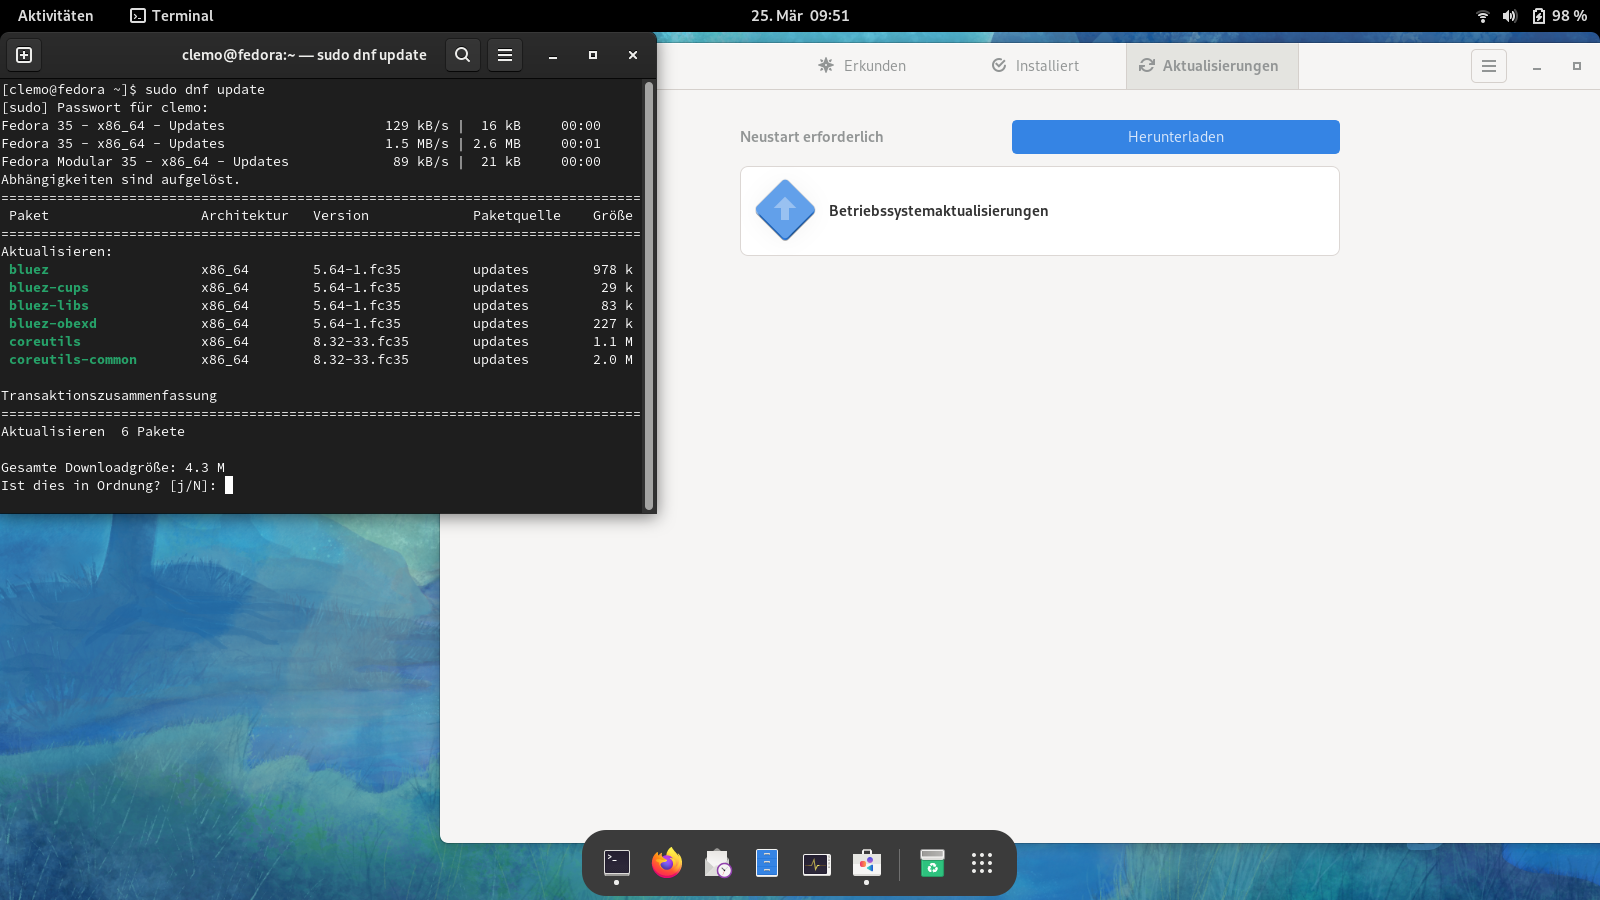
Task: Click the Terminal vertical scrollbar
Action: (x=649, y=296)
